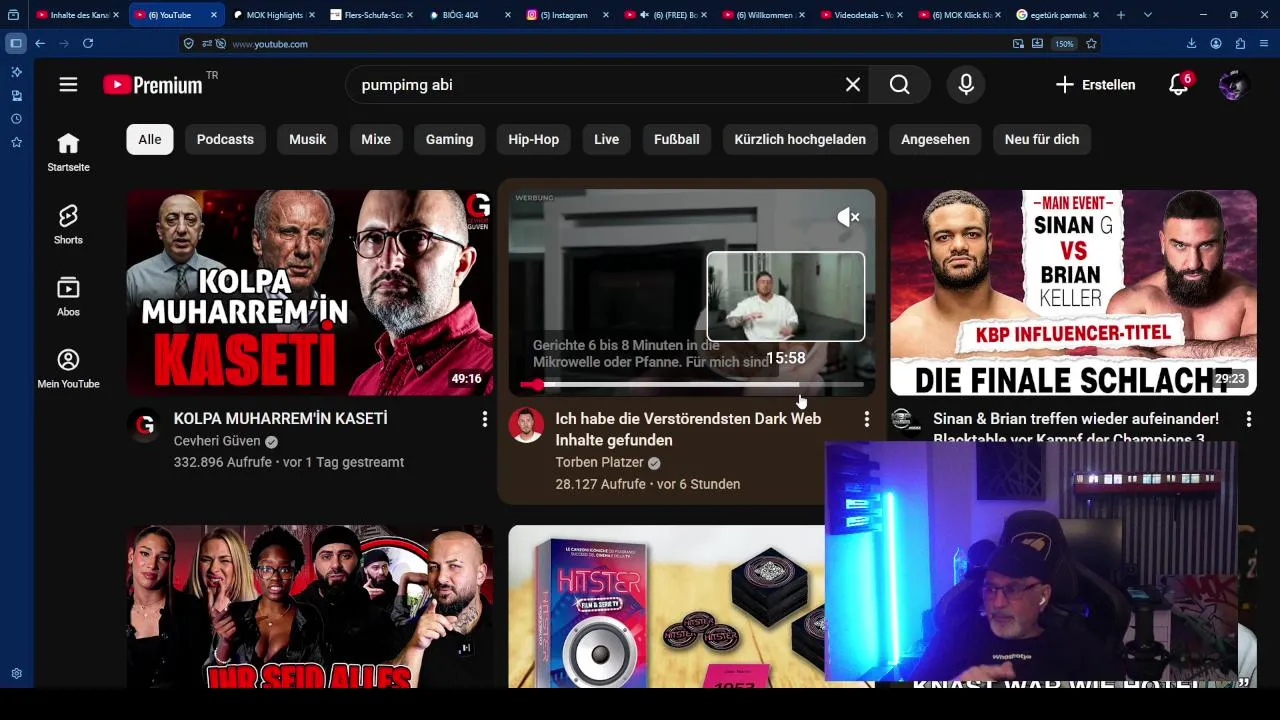1280x720 pixels.
Task: Click the Cevheri Güven channel avatar
Action: pyautogui.click(x=145, y=426)
